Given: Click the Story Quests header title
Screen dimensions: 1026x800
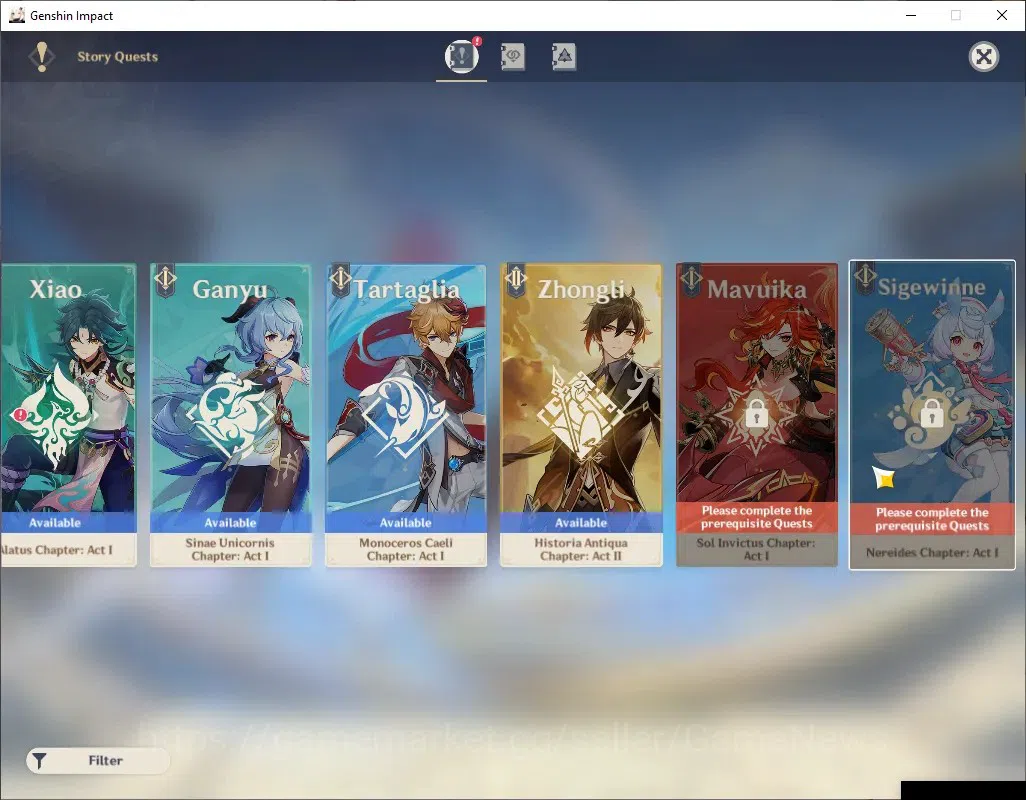Looking at the screenshot, I should (118, 57).
